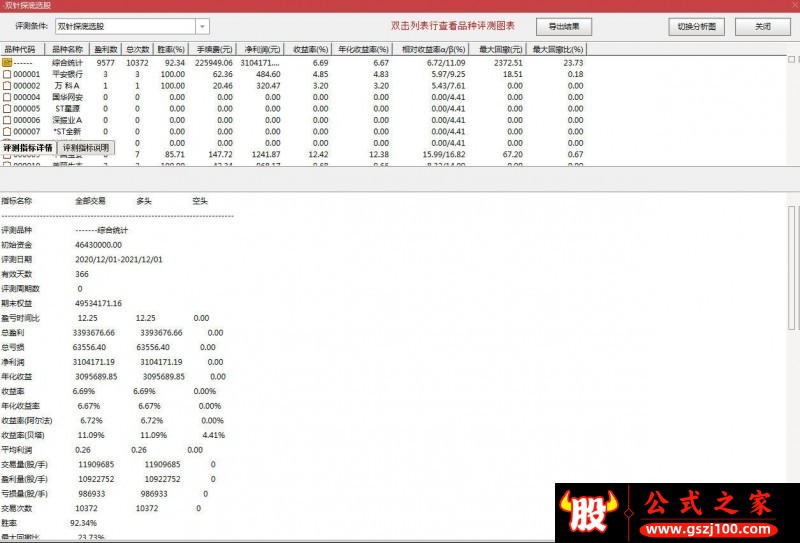Open the 评测条件 dropdown arrow

click(203, 27)
